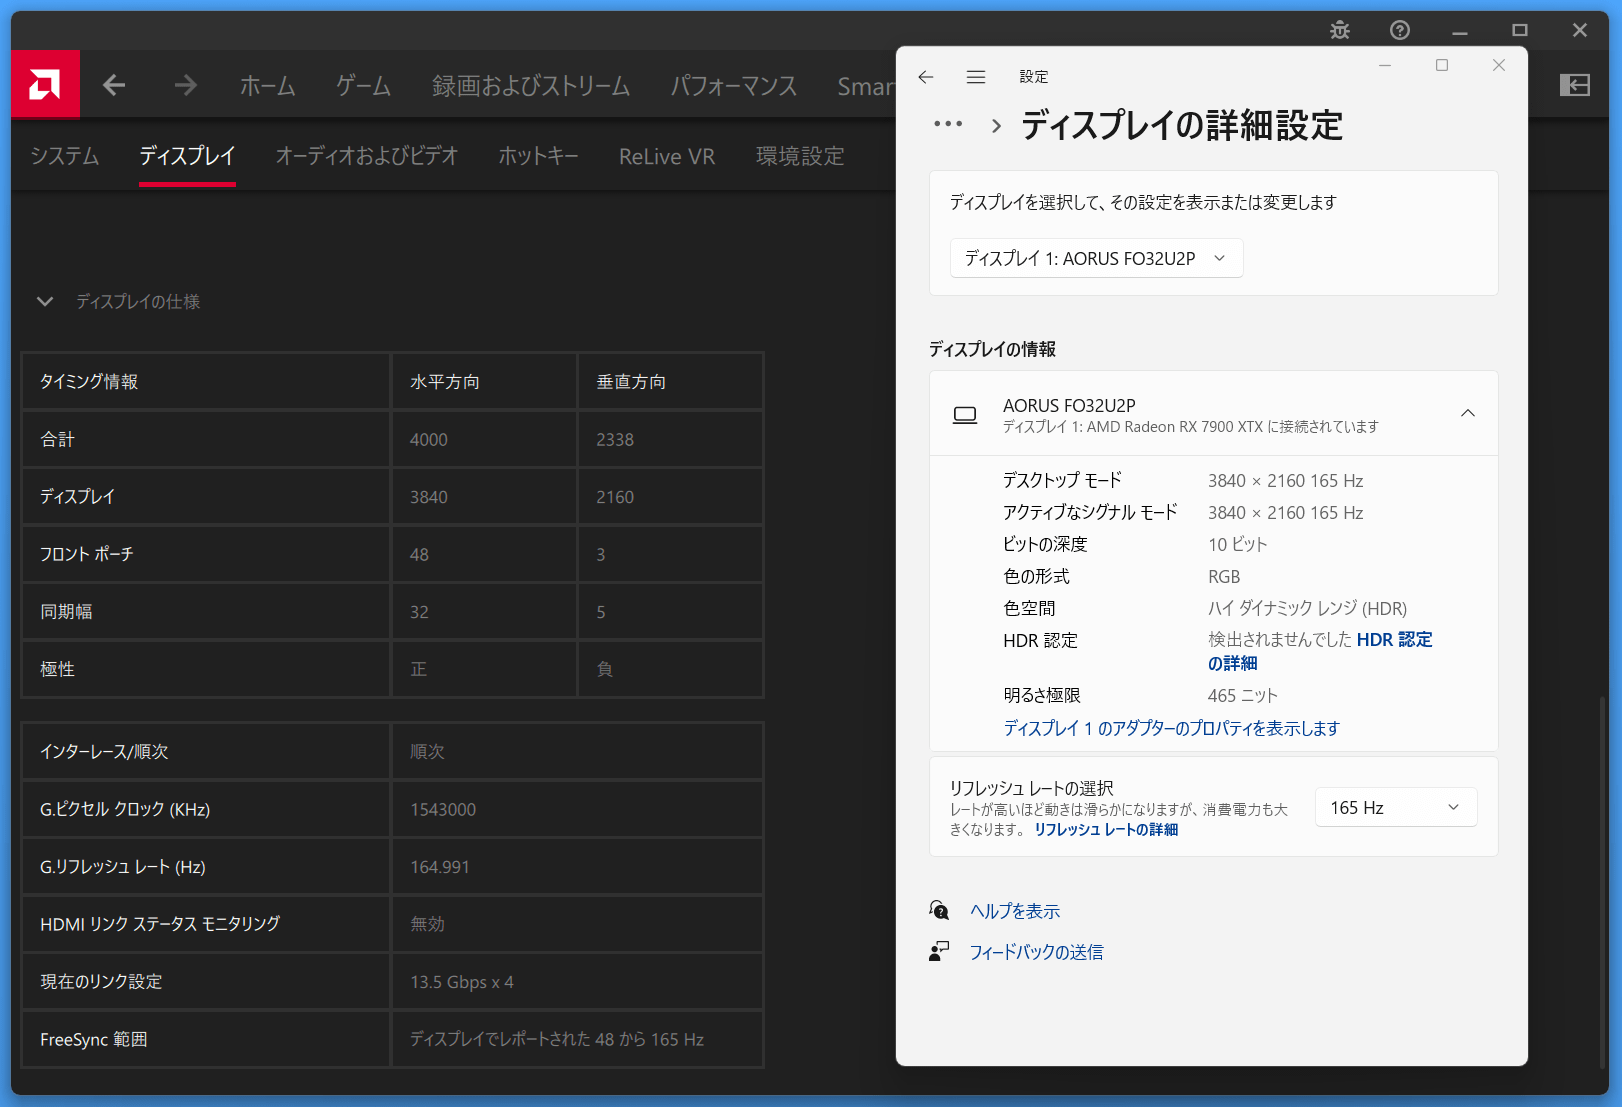
Task: Open ディスプレイ 1 のアダプターのプロパティ link
Action: (1171, 728)
